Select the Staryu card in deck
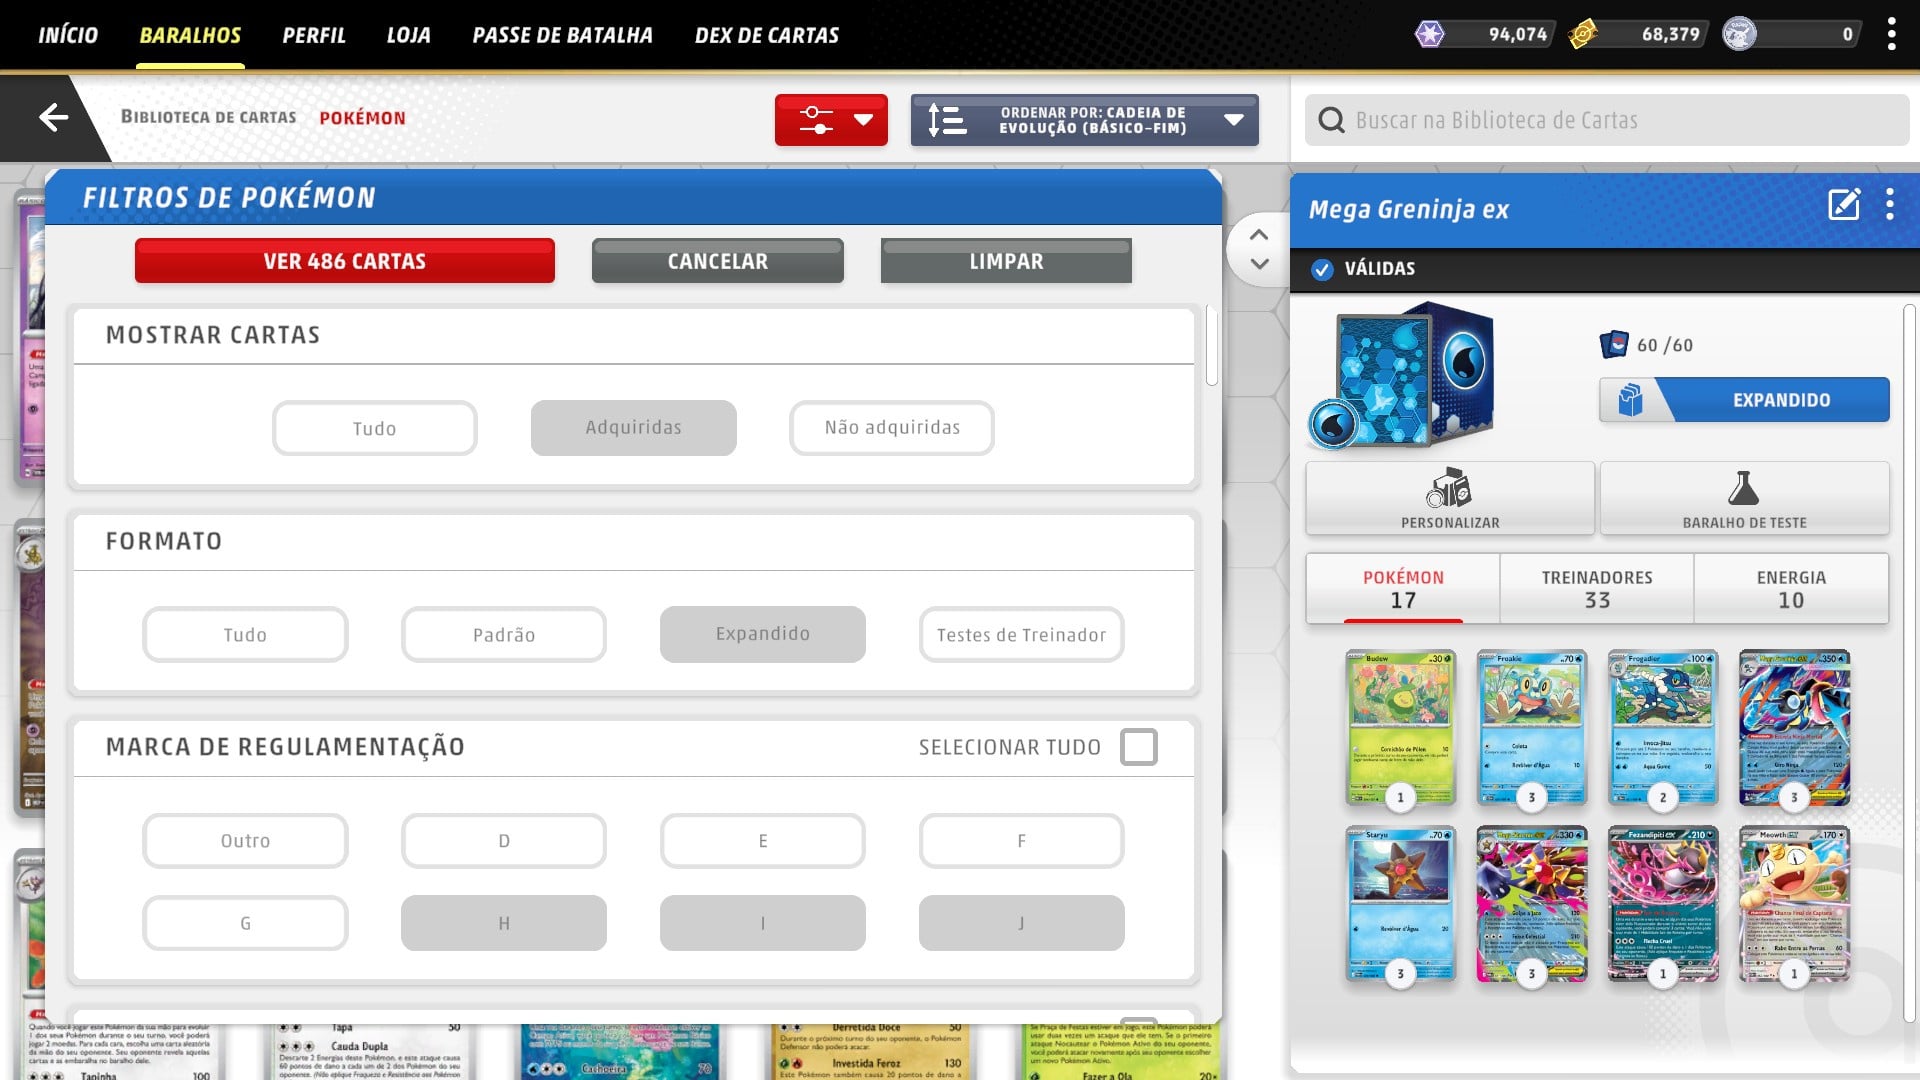Screen dimensions: 1920x1080 click(1400, 903)
